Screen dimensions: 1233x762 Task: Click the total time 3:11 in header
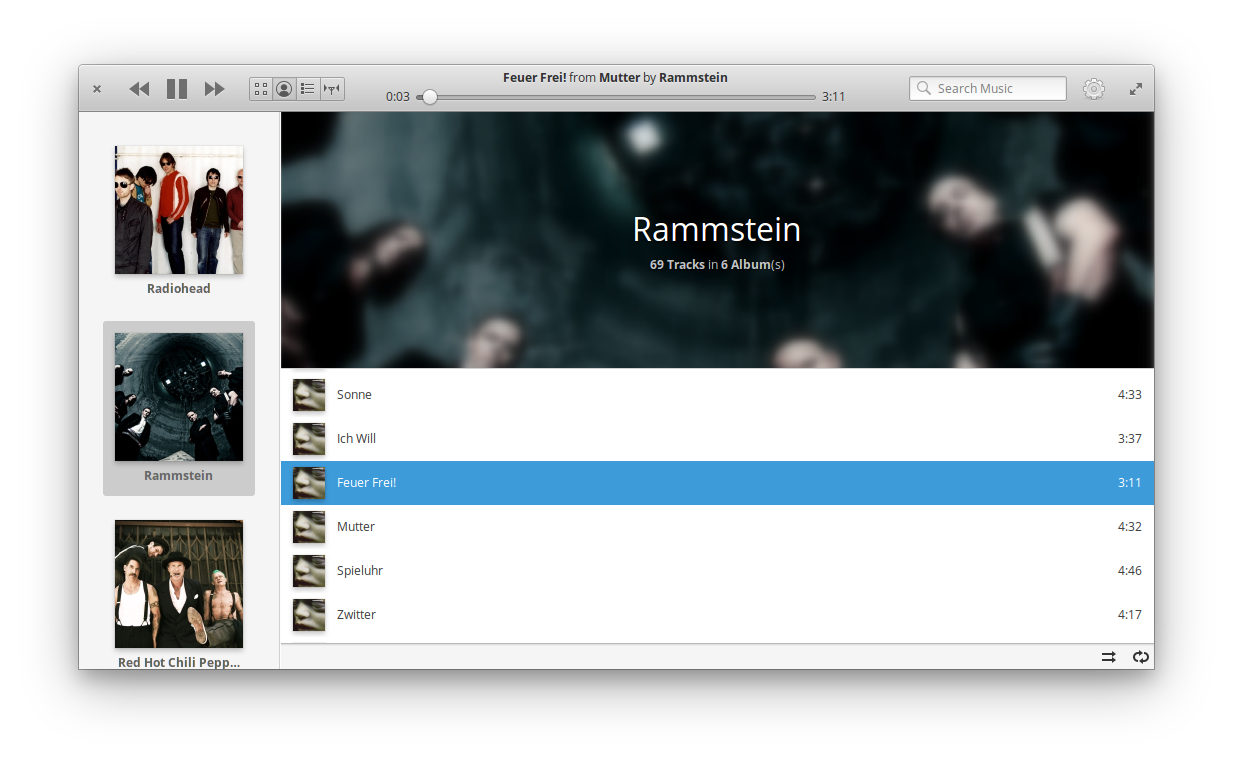[x=834, y=97]
